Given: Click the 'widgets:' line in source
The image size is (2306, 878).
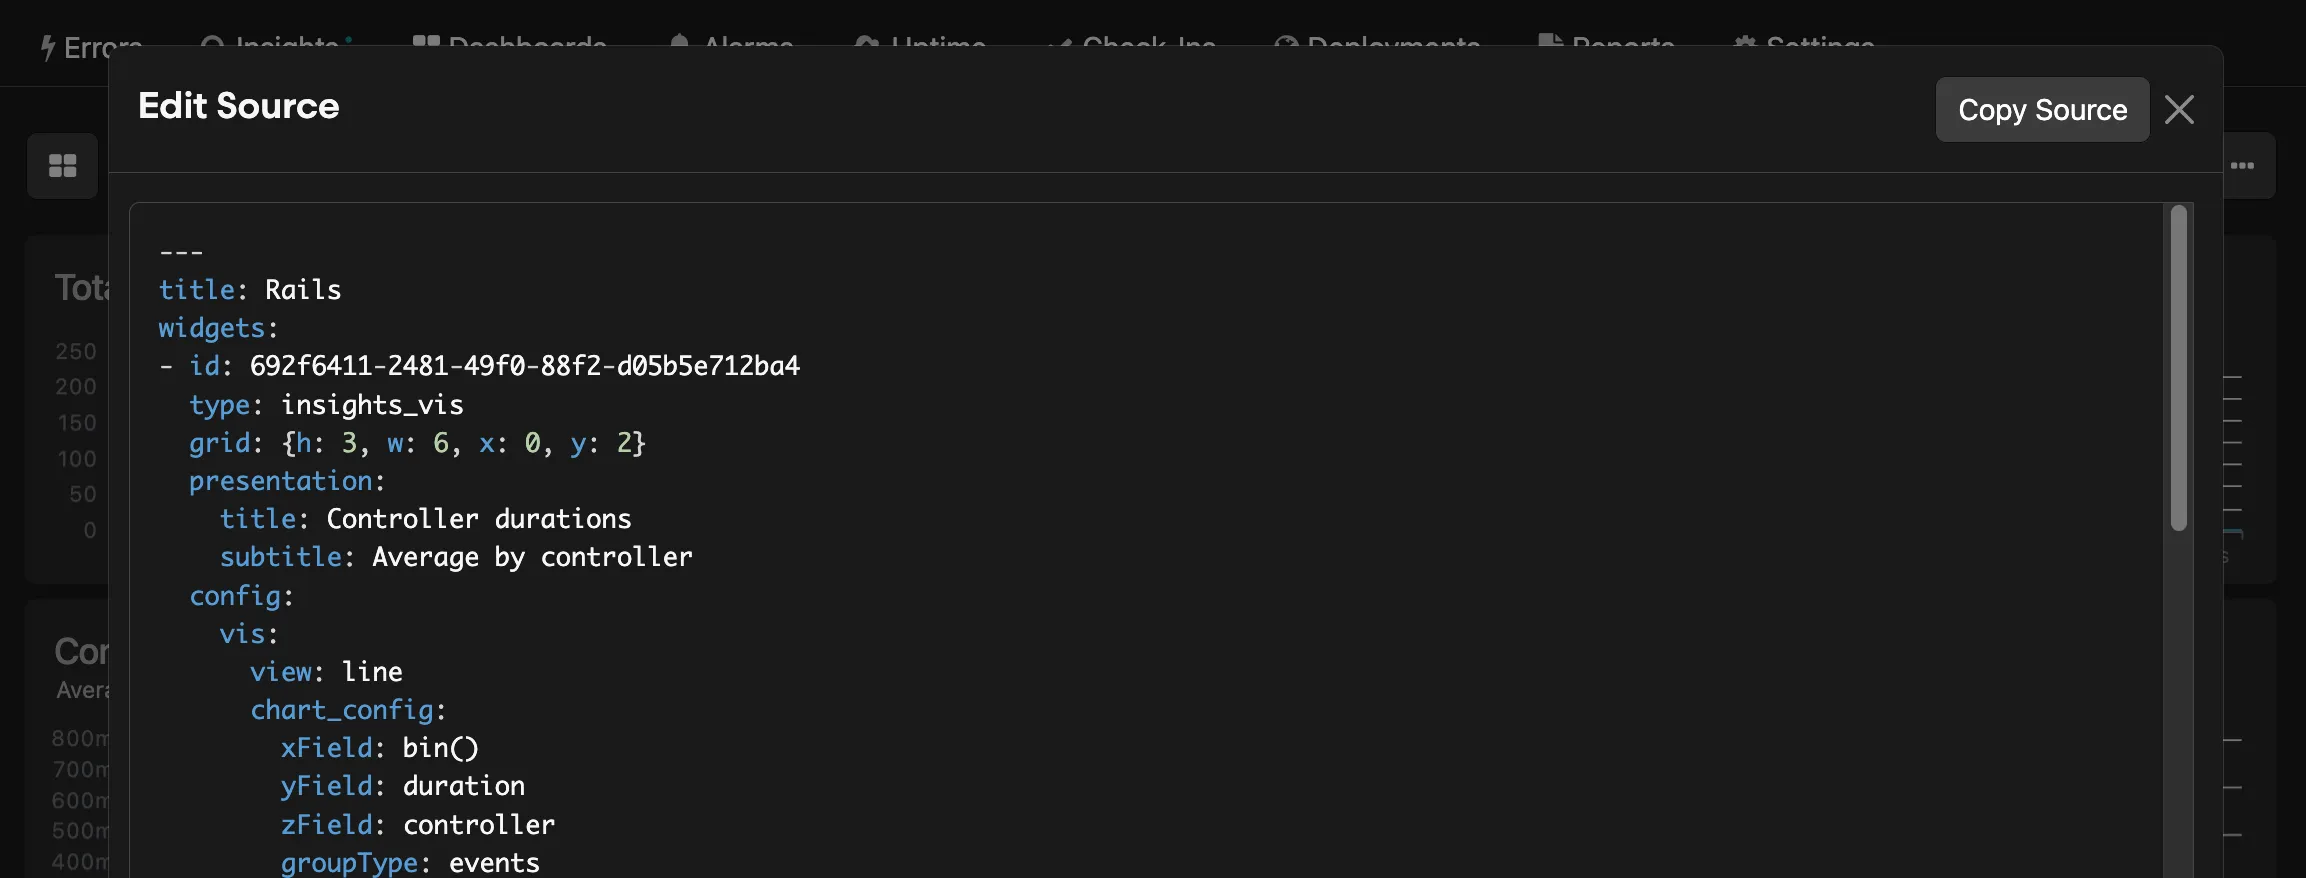Looking at the screenshot, I should (x=218, y=328).
